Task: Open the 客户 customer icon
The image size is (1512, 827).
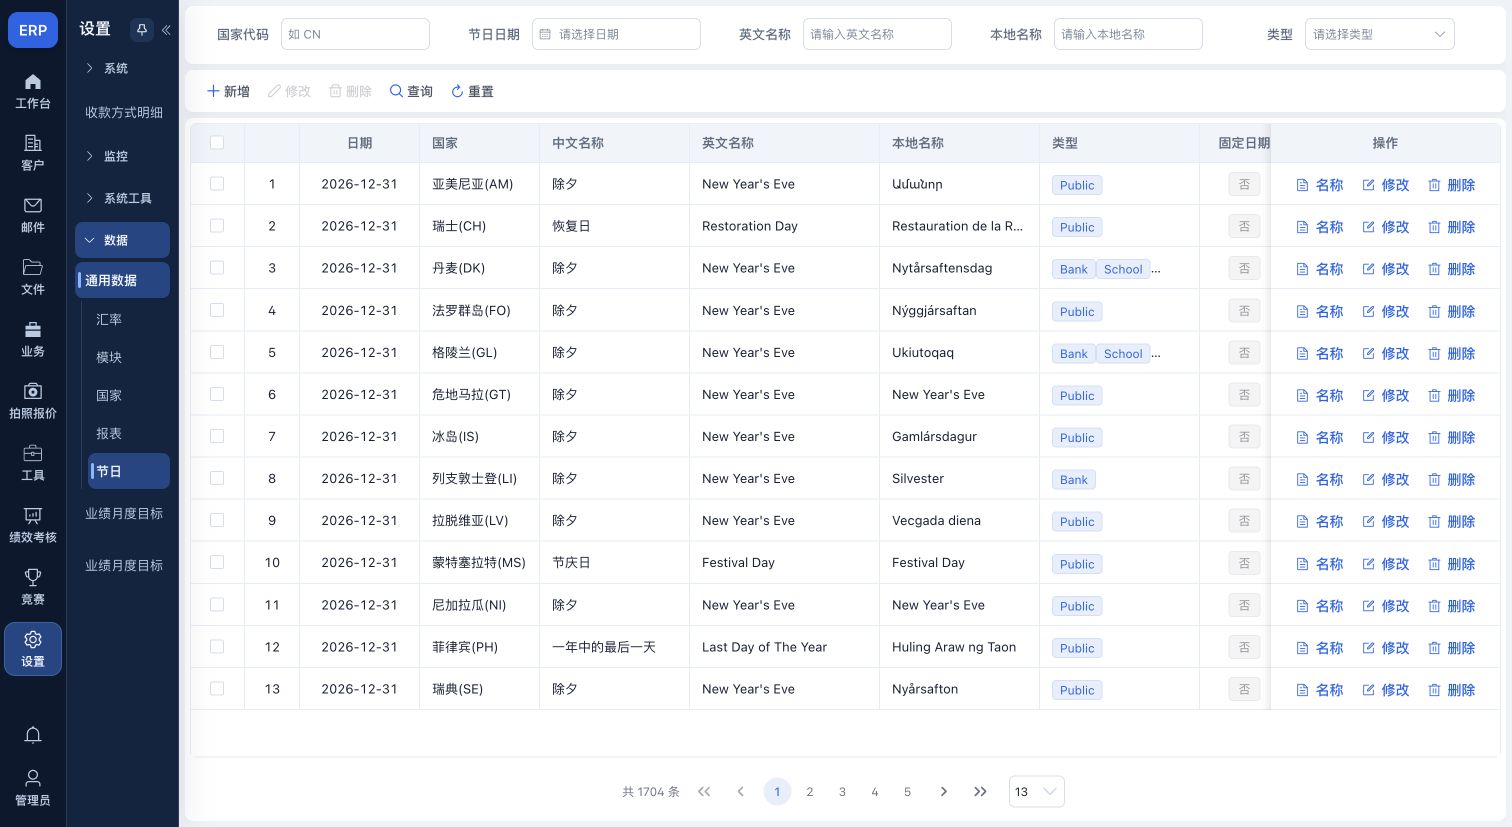Action: point(33,143)
